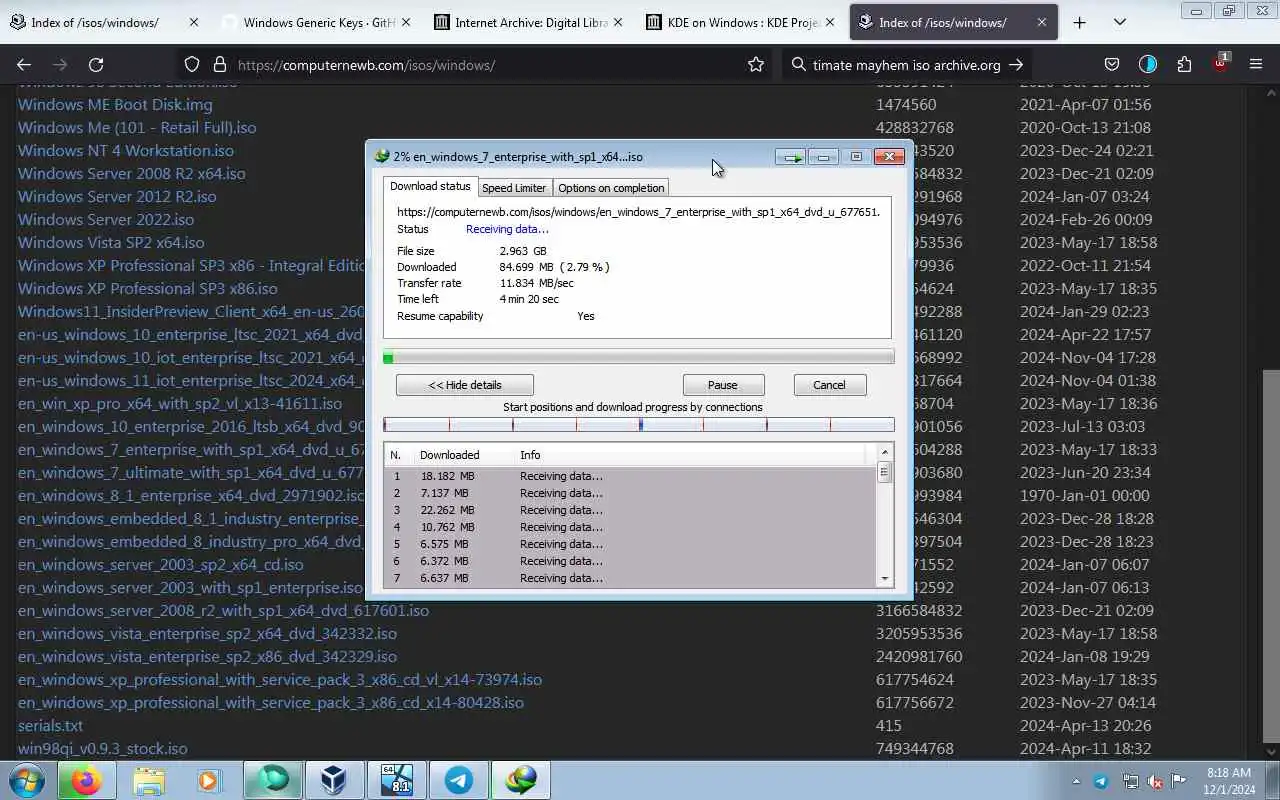Open the taskbar clock showing 8:18 AM

(1228, 781)
